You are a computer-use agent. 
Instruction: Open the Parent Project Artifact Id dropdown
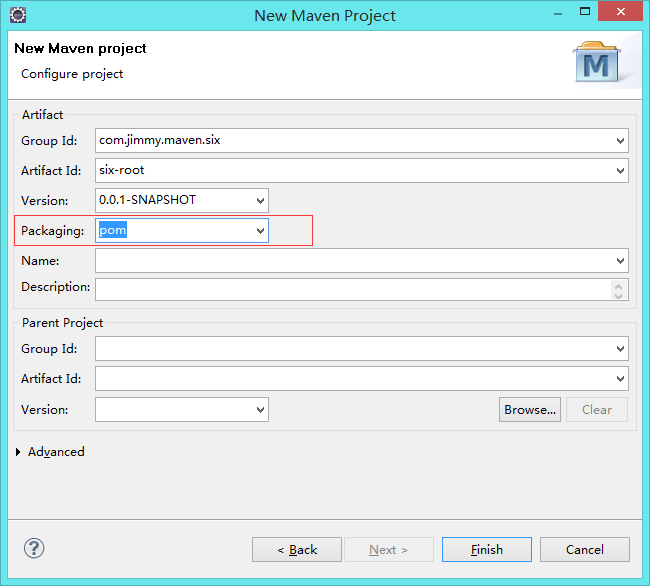click(620, 378)
